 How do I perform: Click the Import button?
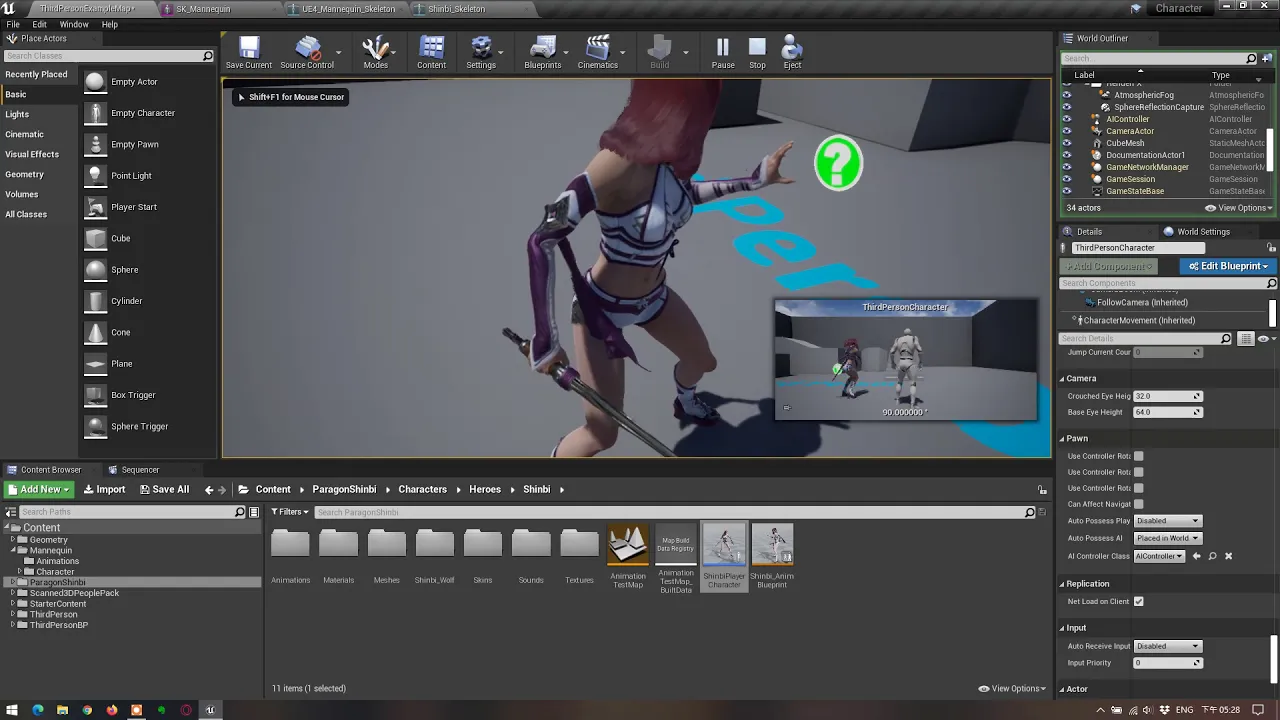(104, 489)
